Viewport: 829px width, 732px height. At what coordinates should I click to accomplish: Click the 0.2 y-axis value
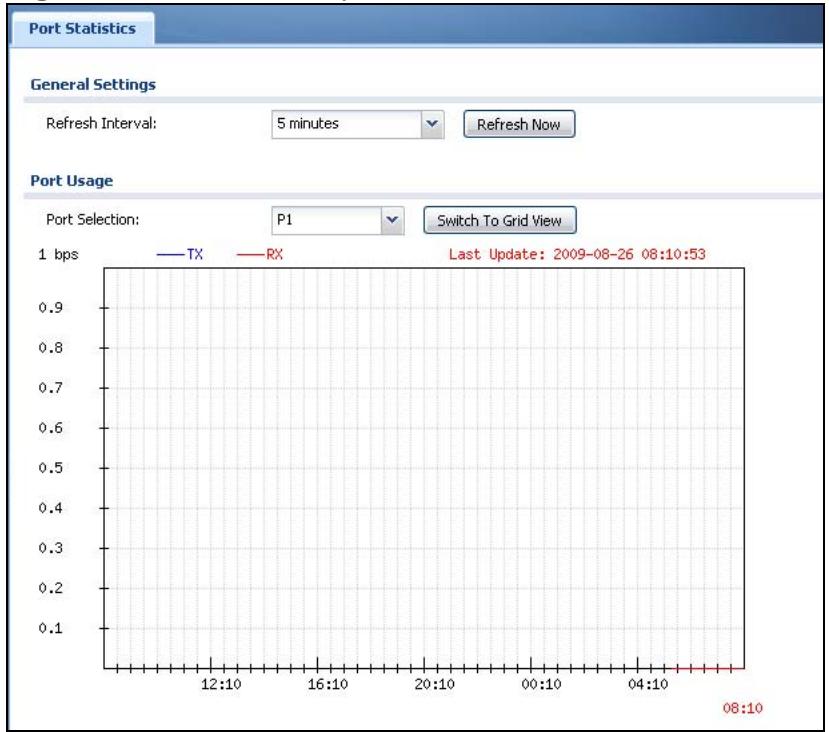pos(51,588)
